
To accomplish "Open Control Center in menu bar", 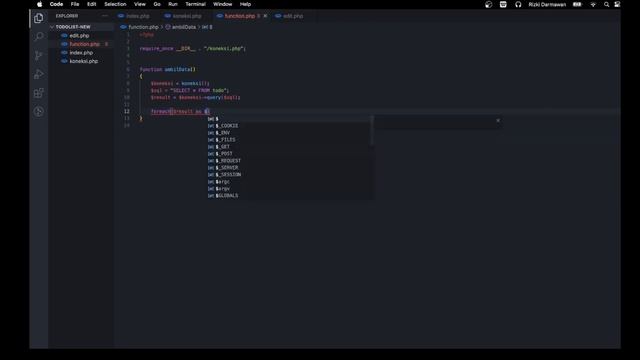I will 617,4.
